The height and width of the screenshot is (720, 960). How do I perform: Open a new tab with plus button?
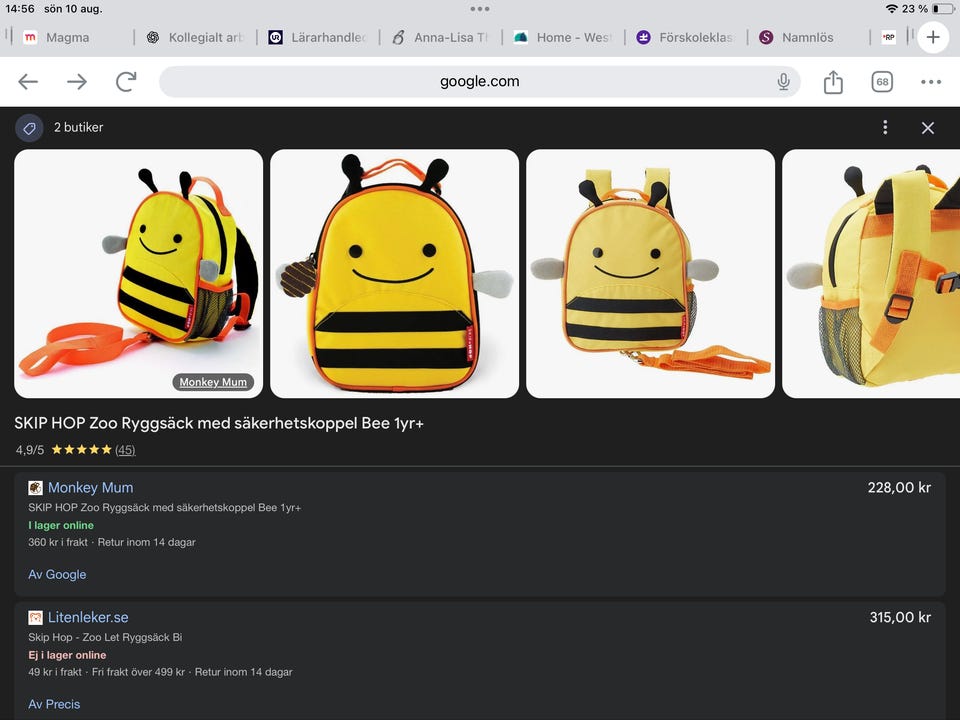[933, 37]
